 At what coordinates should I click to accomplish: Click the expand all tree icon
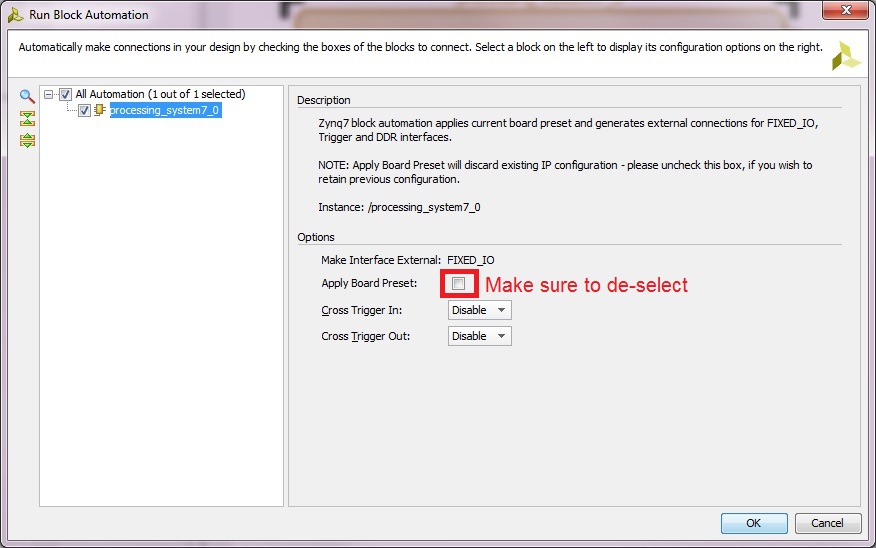(x=27, y=140)
